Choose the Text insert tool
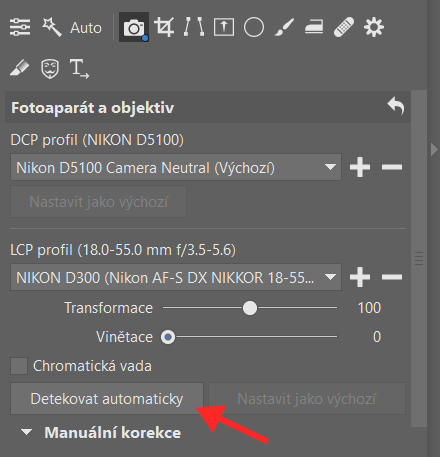The height and width of the screenshot is (457, 440). 79,69
